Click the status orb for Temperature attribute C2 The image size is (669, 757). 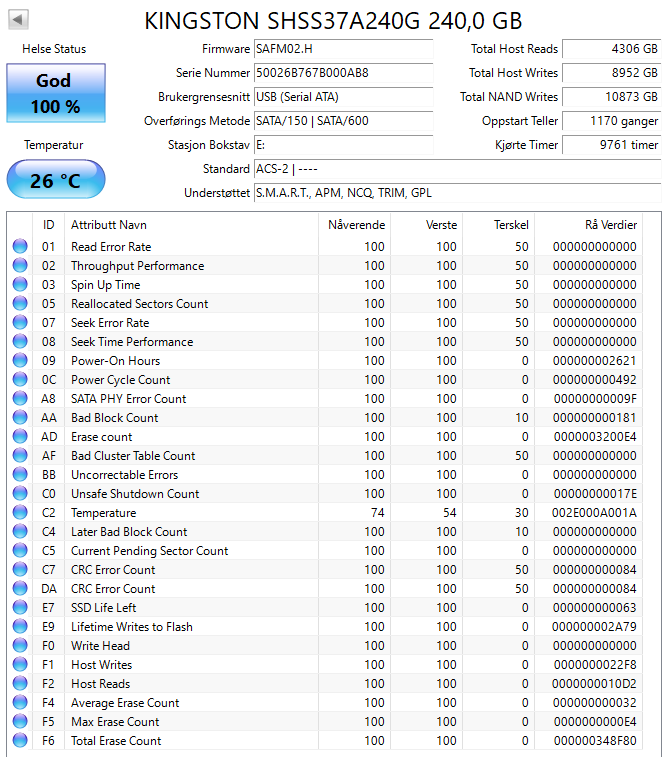(x=20, y=512)
